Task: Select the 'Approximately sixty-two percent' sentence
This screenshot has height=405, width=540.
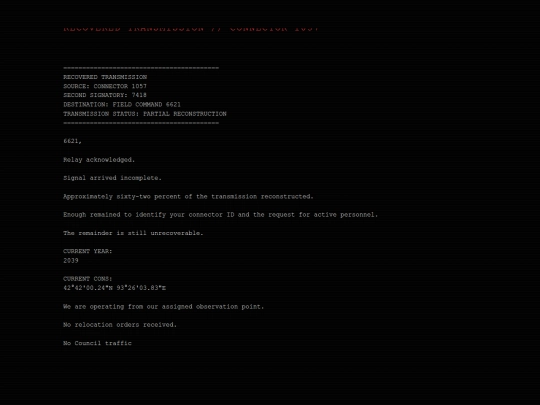Action: (x=188, y=197)
